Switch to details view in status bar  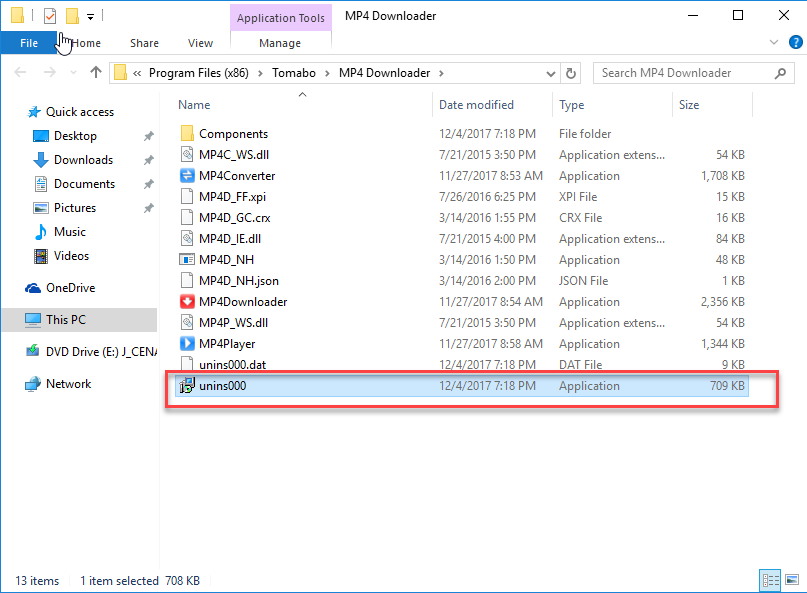[769, 580]
